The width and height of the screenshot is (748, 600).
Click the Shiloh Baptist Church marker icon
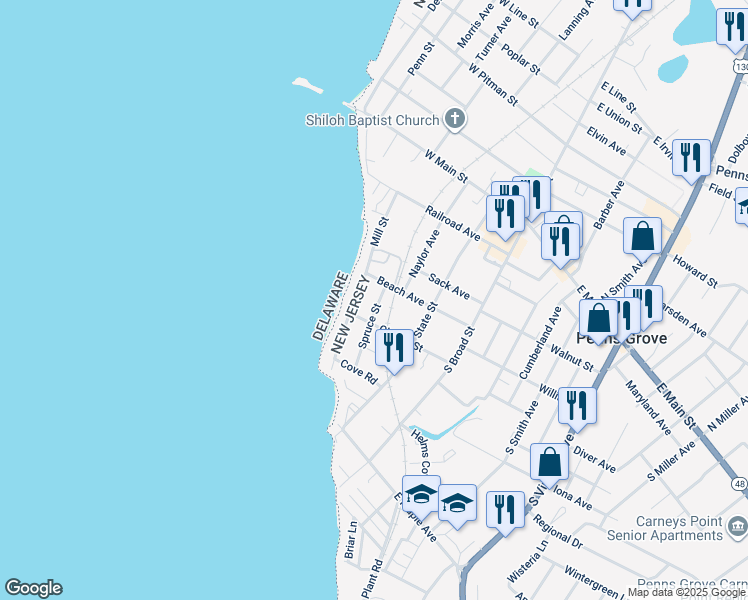click(455, 119)
